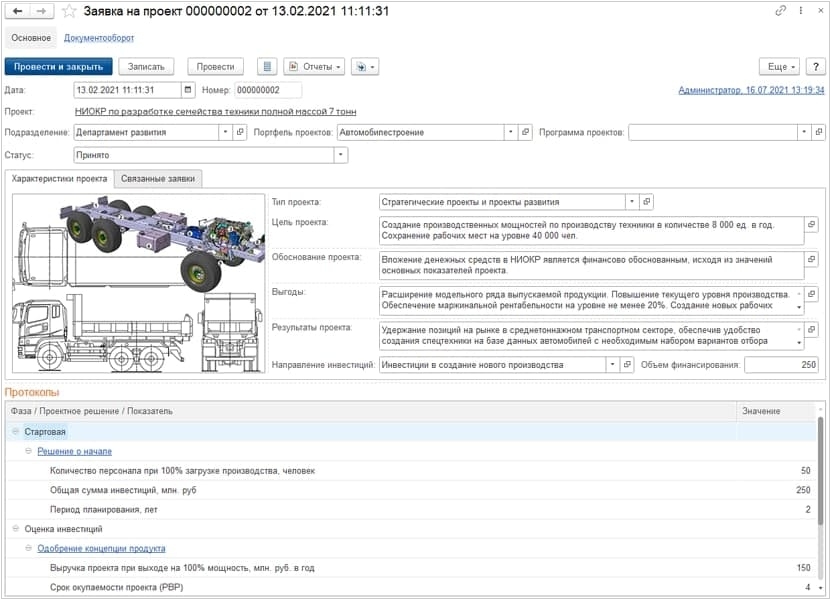830x599 pixels.
Task: Open the НИОКР project hyperlink
Action: [x=215, y=111]
